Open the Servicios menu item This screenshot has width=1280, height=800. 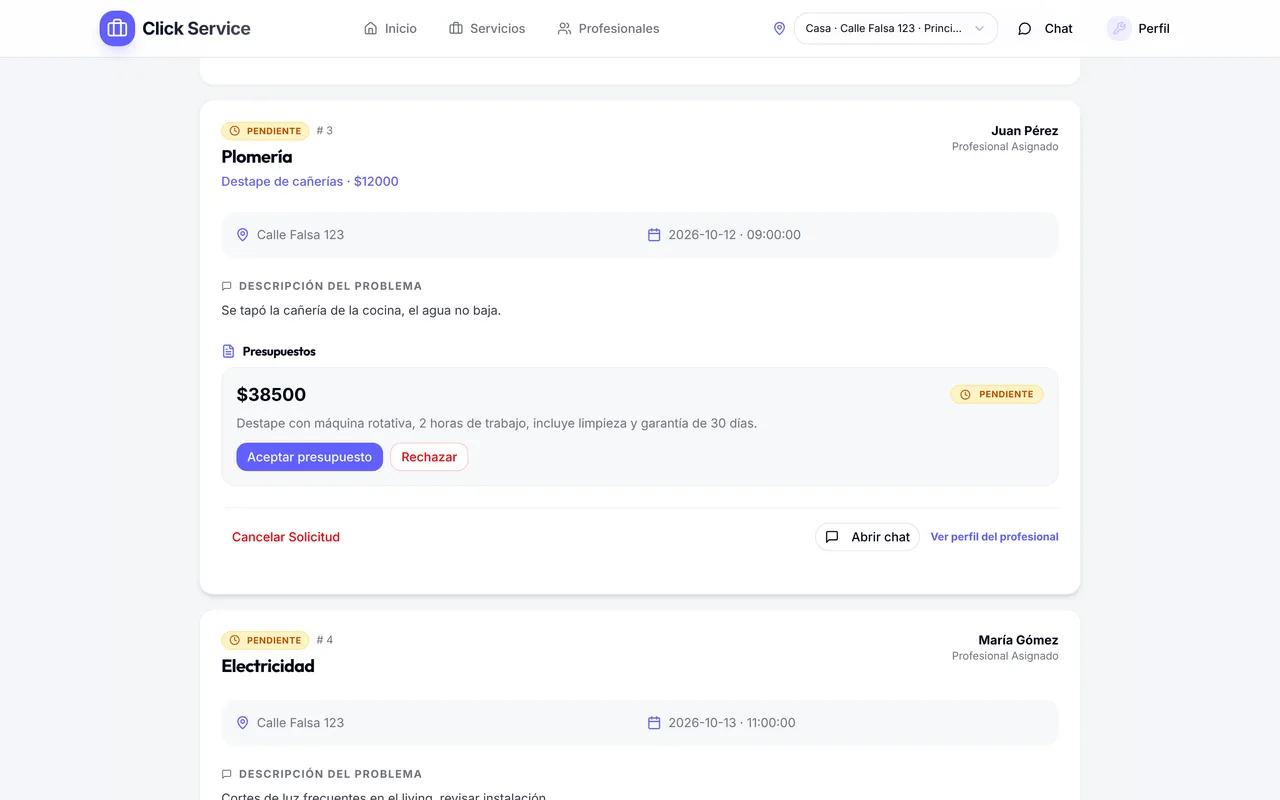click(487, 29)
